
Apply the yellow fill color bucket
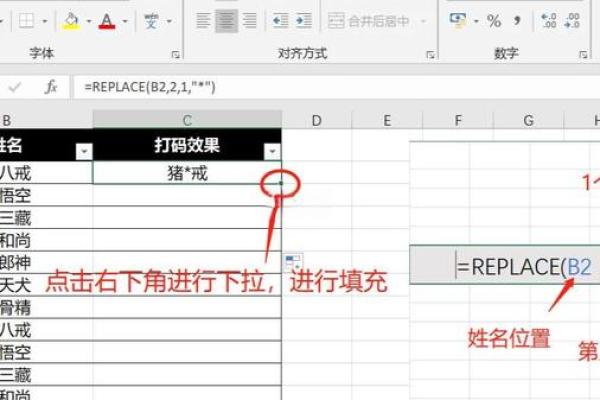71,21
